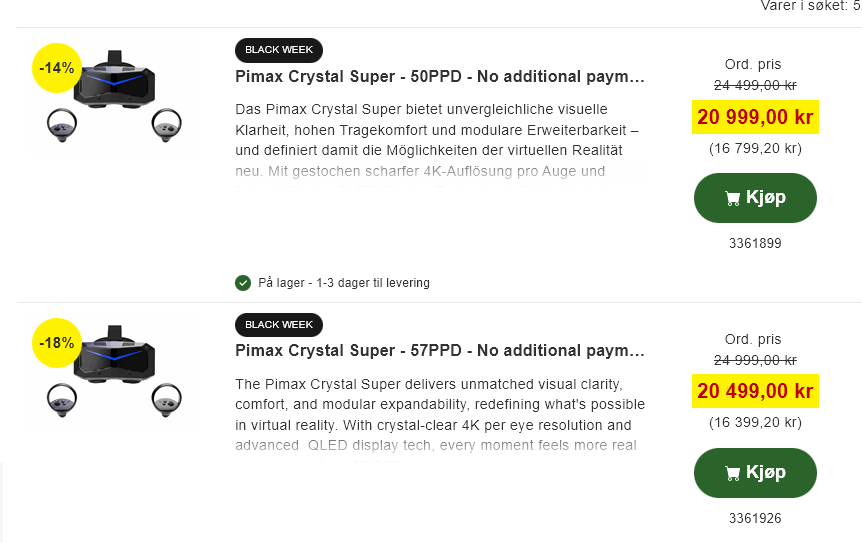
Task: Click the green in-stock checkmark icon
Action: [243, 283]
